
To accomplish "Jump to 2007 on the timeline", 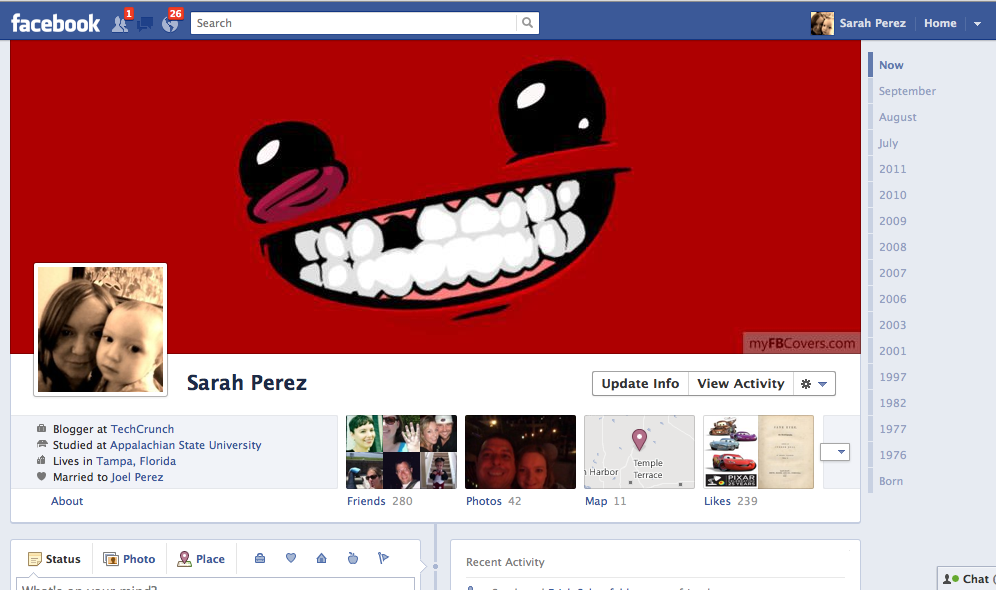I will [892, 273].
